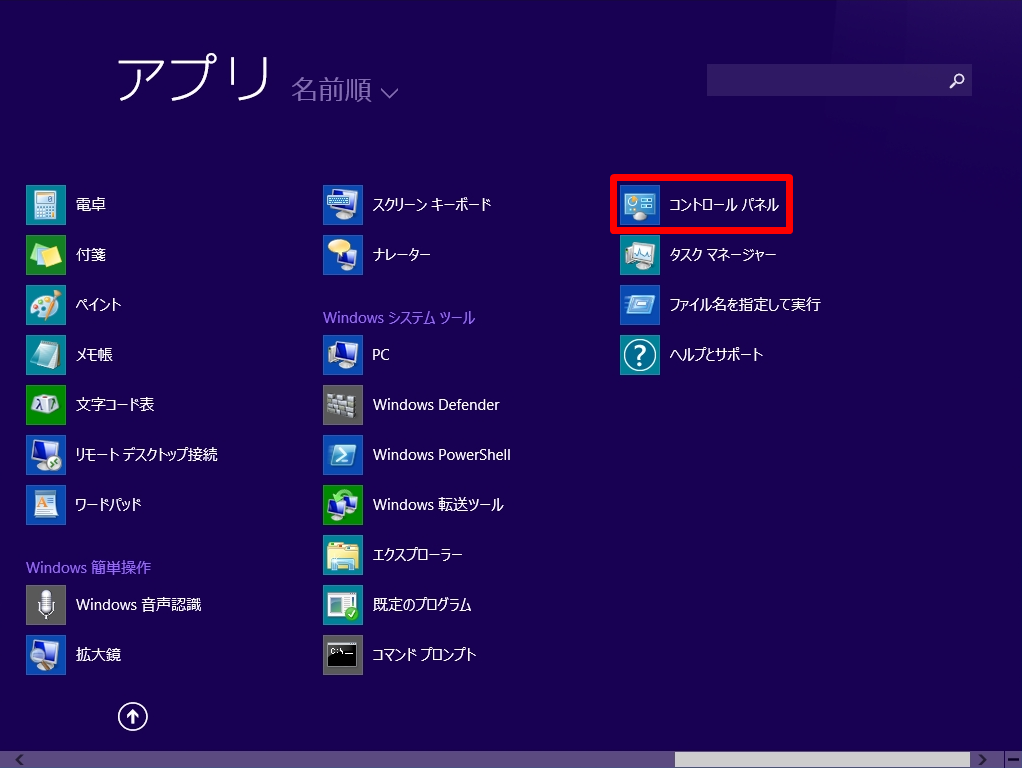The height and width of the screenshot is (768, 1022).
Task: Click the スクリーン キーボード text label
Action: pyautogui.click(x=431, y=205)
